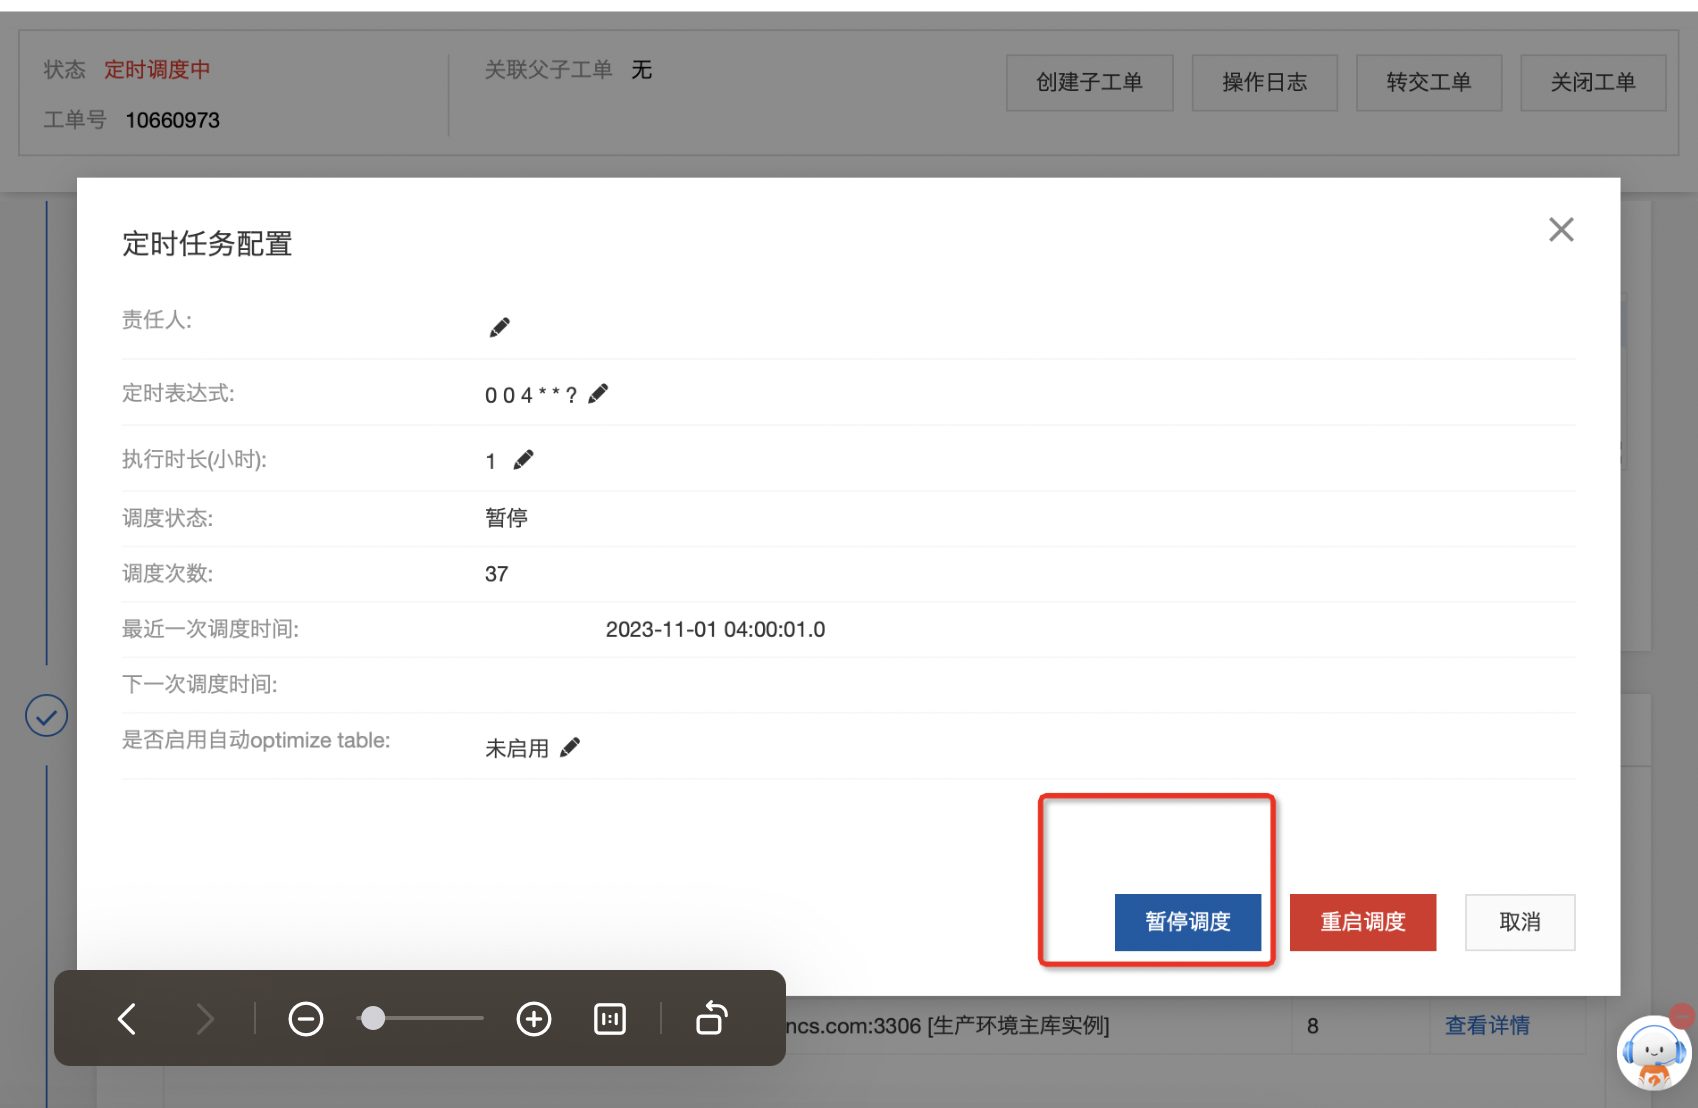
Task: Click the 执行时长 value 1
Action: [491, 461]
